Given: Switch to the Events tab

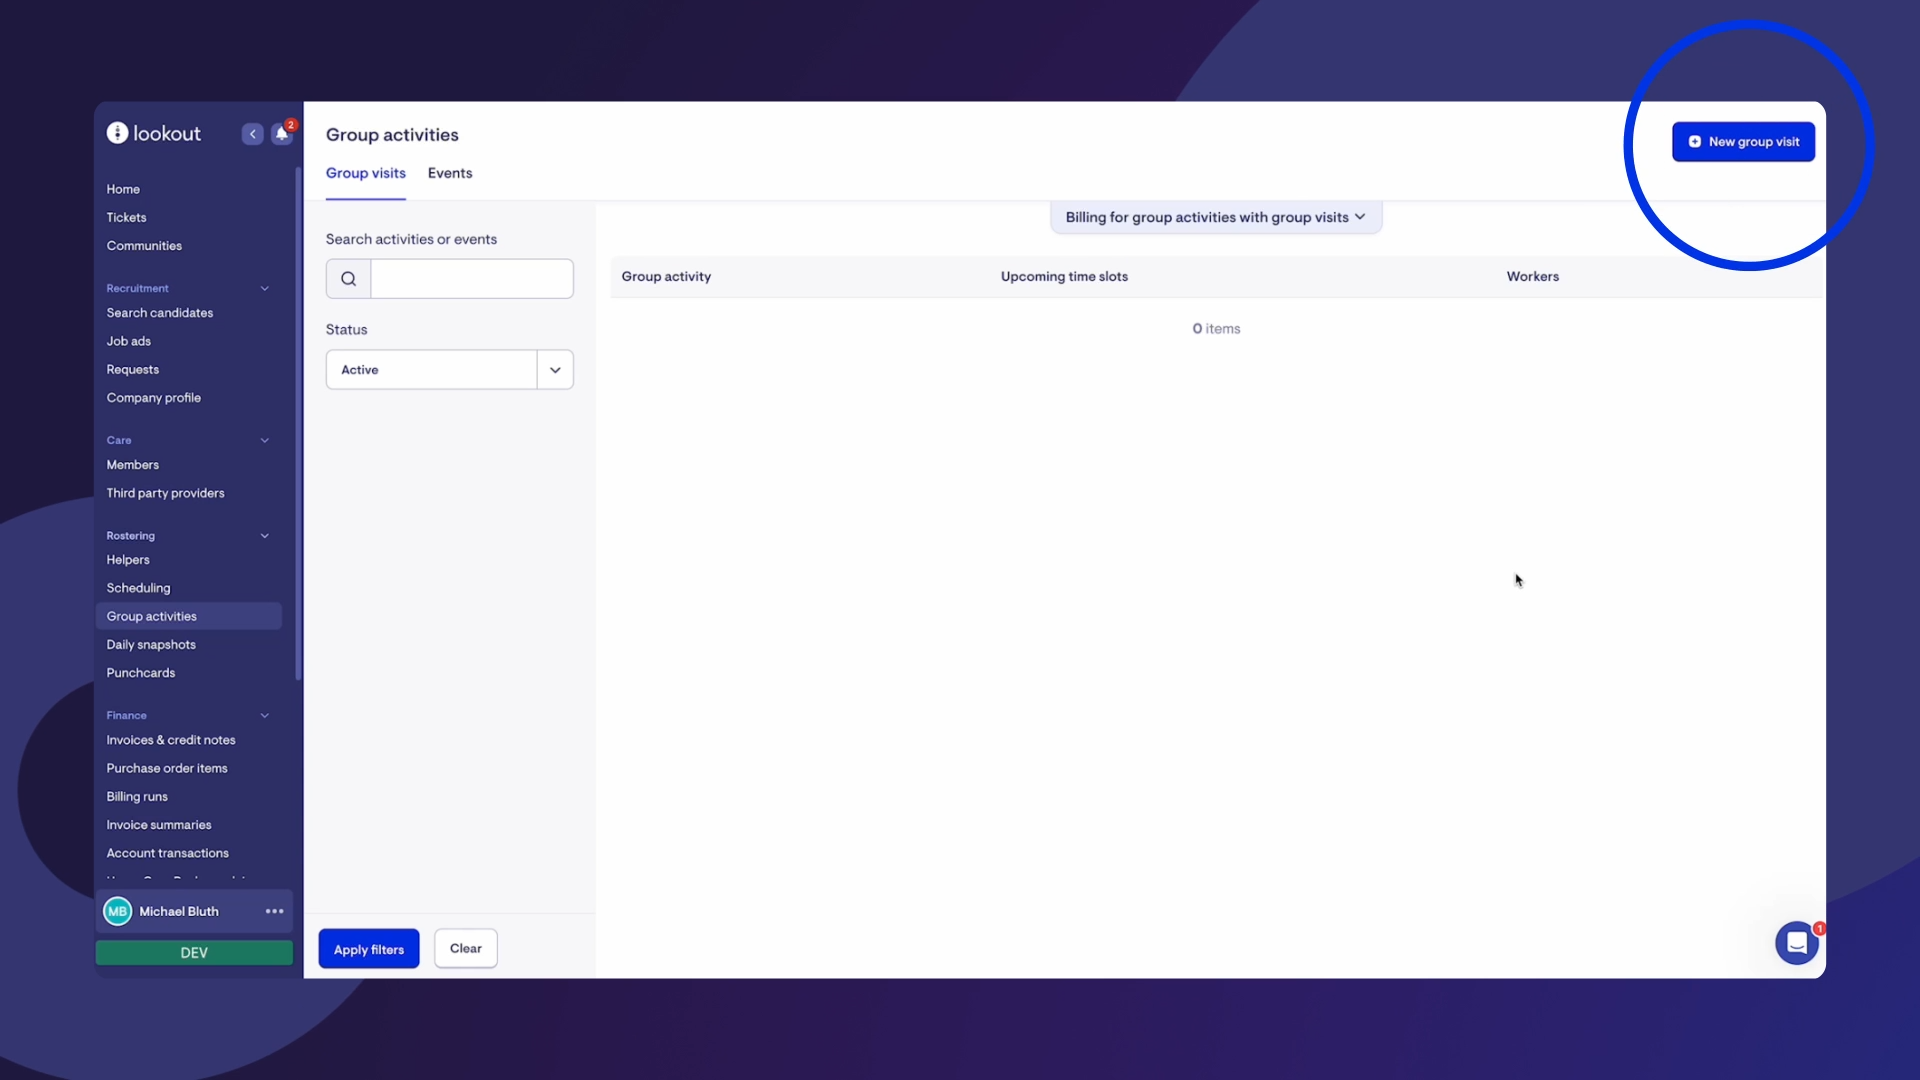Looking at the screenshot, I should (450, 173).
